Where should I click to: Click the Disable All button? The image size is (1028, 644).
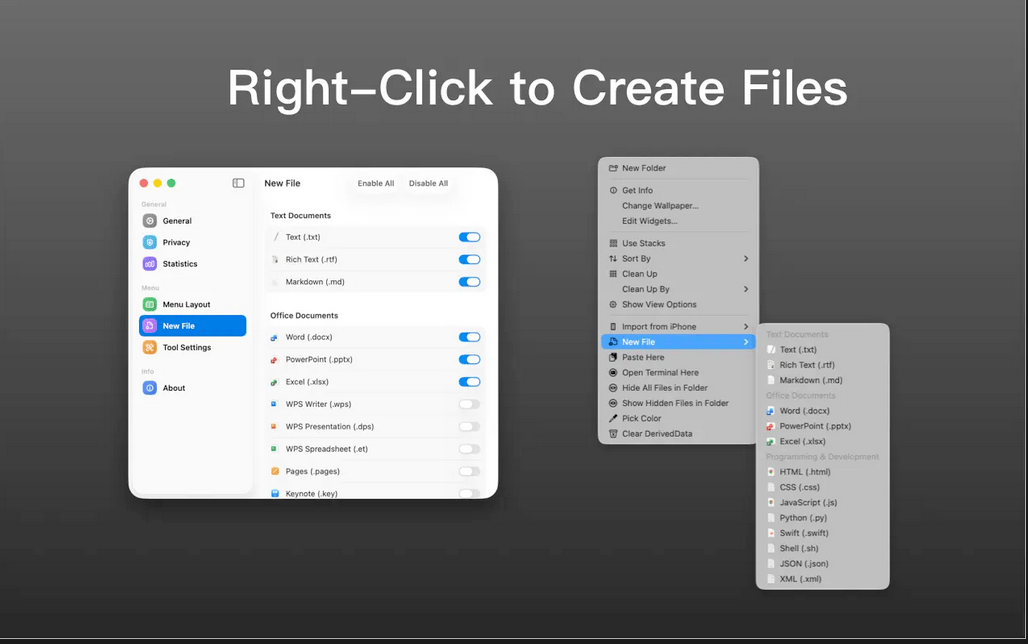click(428, 184)
